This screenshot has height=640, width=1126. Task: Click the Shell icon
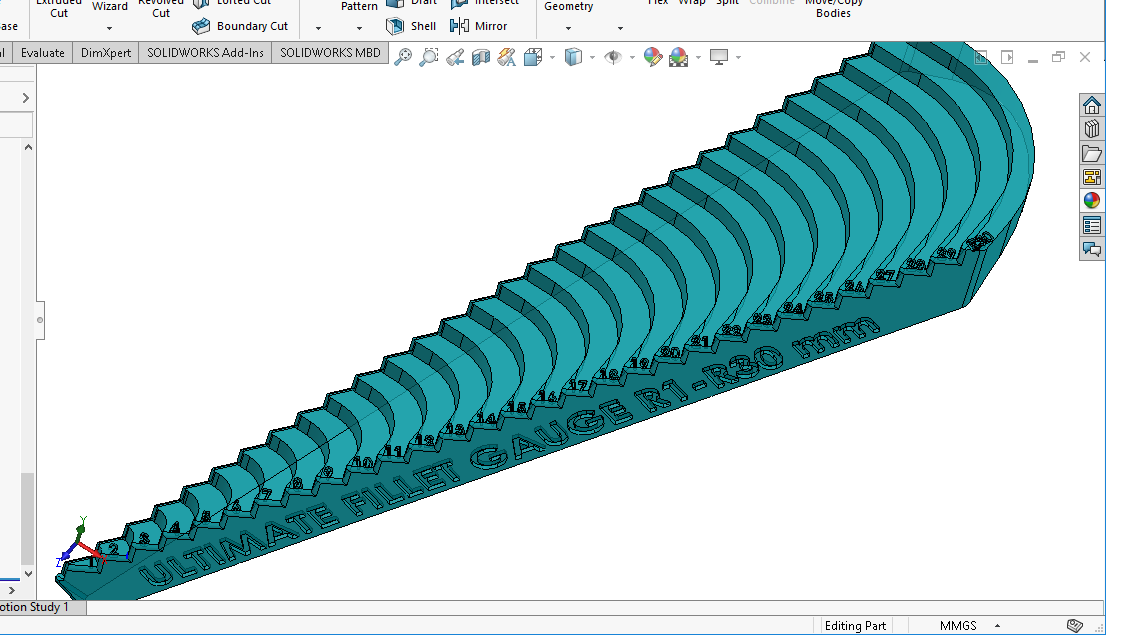(x=395, y=26)
